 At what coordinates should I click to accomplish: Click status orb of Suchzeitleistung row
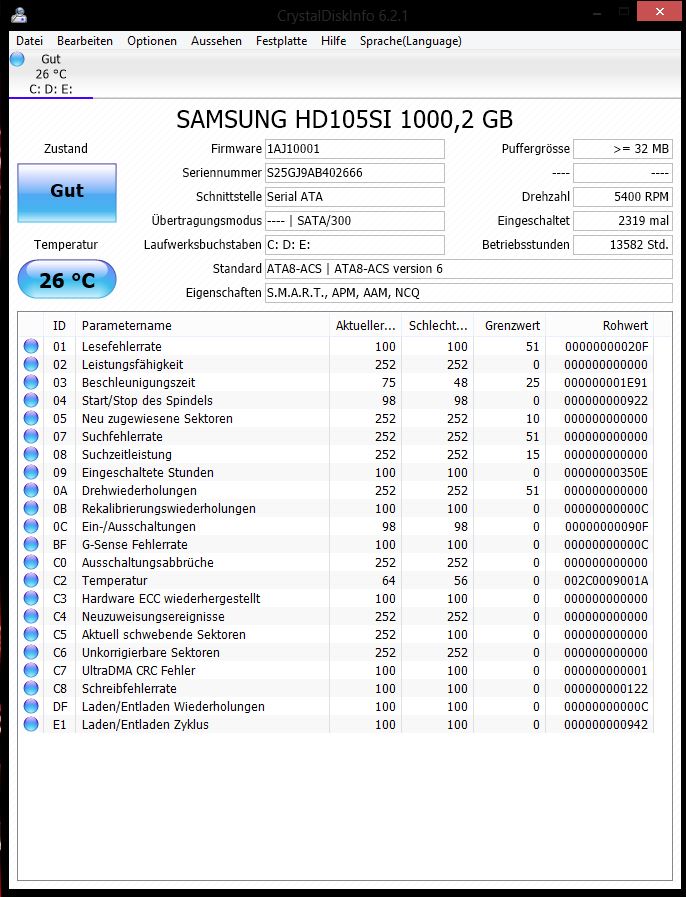point(31,454)
